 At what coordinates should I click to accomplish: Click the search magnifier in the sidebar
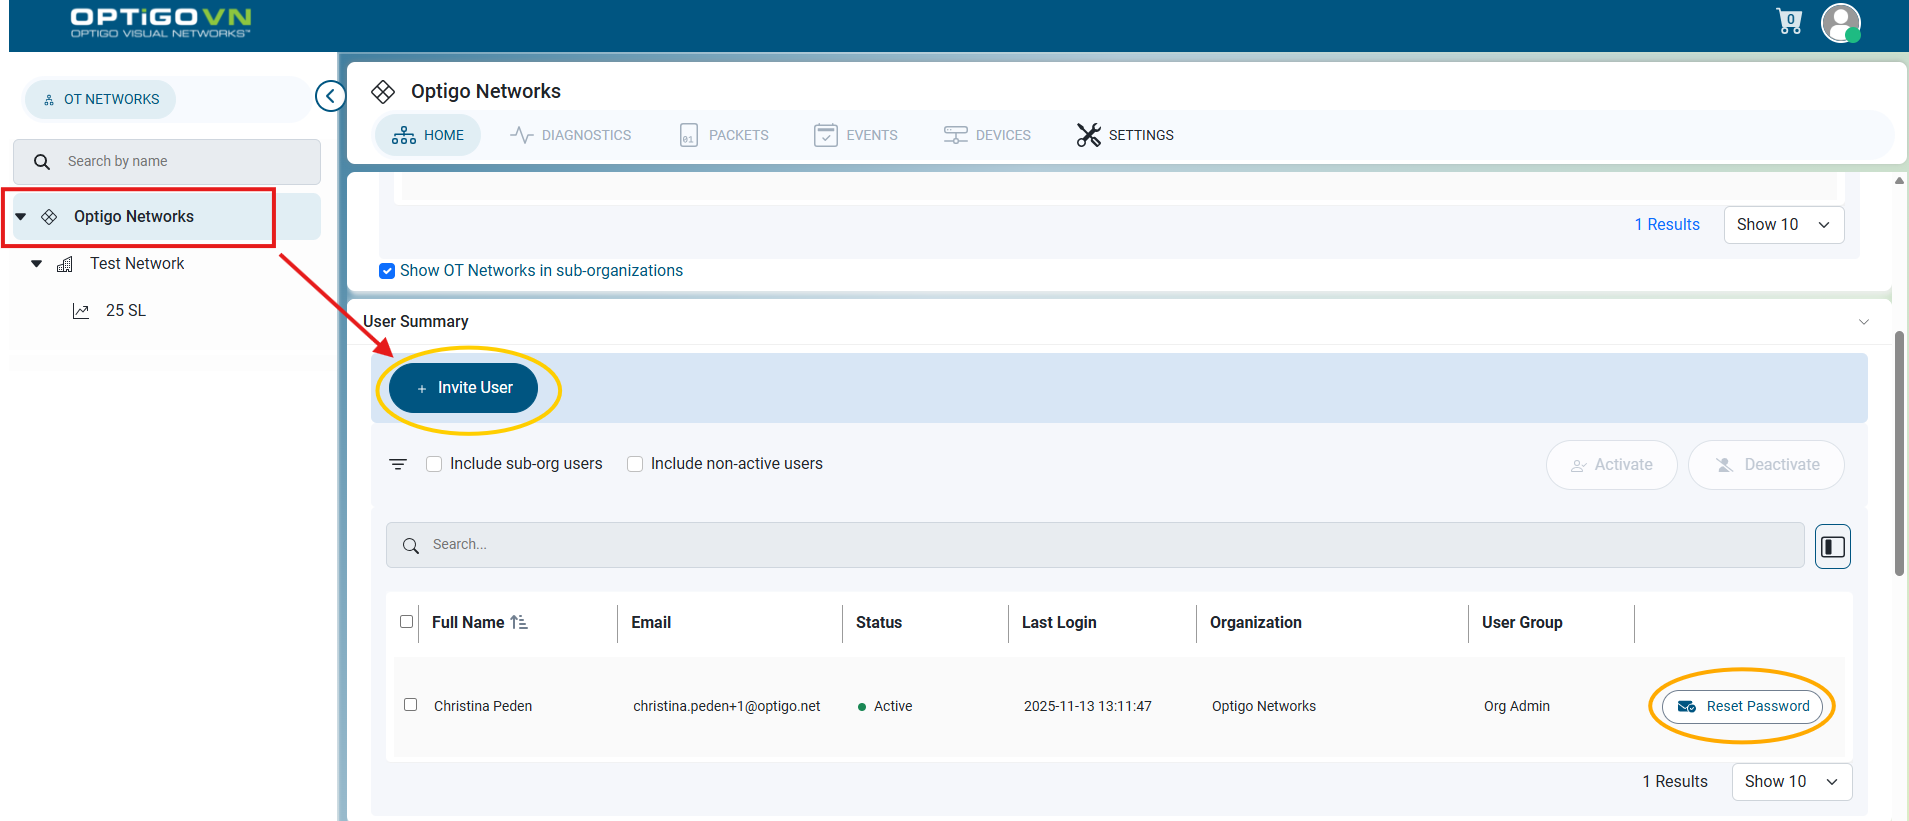click(x=42, y=162)
